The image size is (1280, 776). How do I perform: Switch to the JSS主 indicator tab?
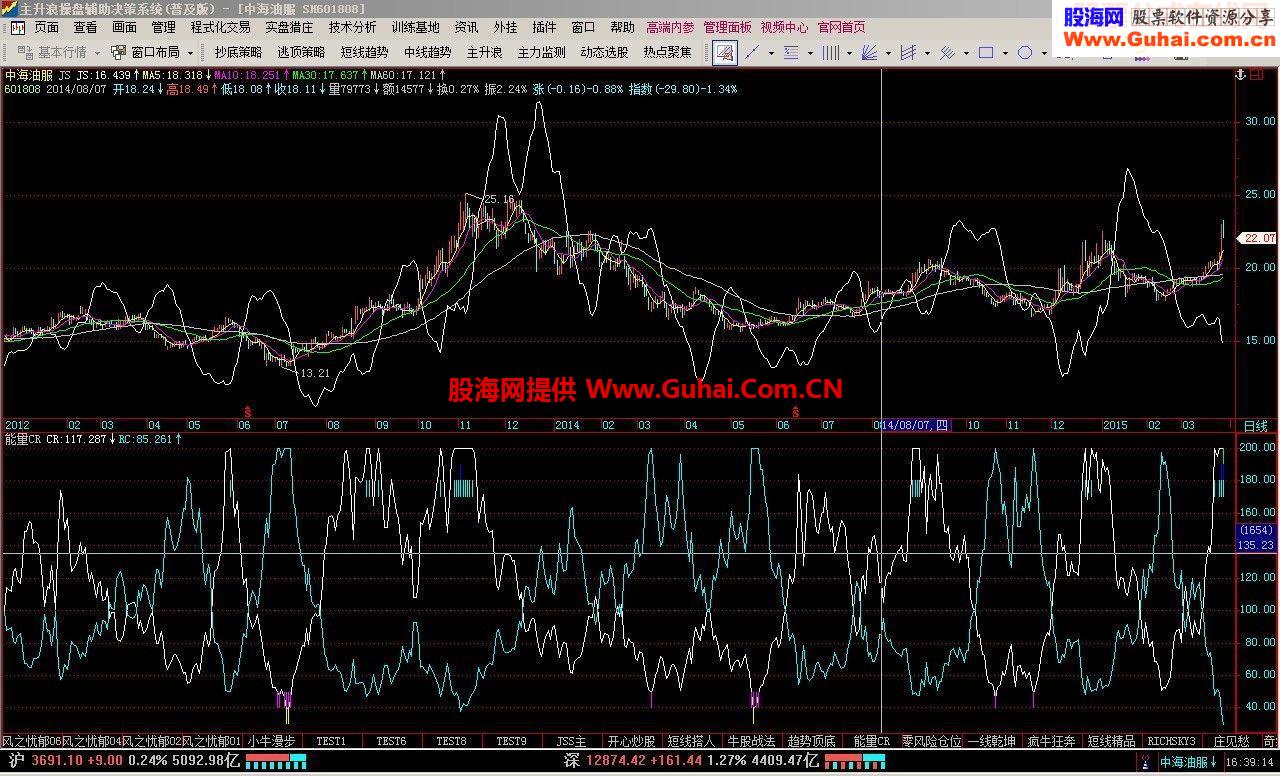click(572, 741)
